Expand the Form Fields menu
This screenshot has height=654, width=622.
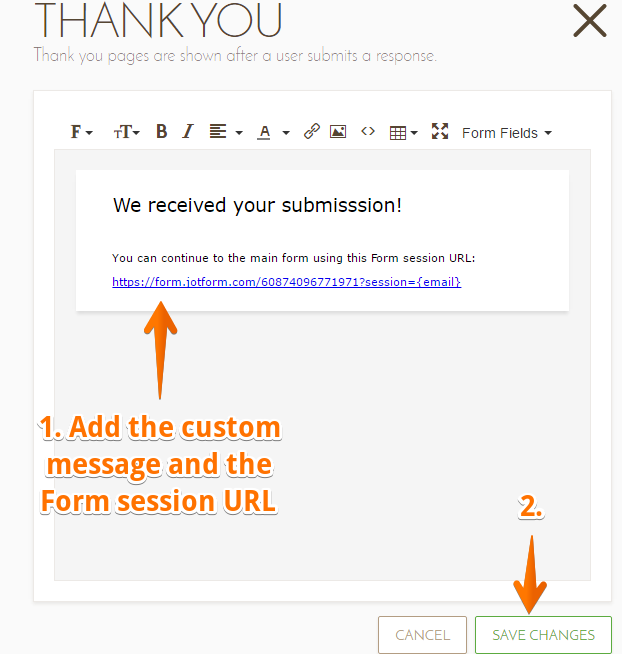[x=506, y=133]
